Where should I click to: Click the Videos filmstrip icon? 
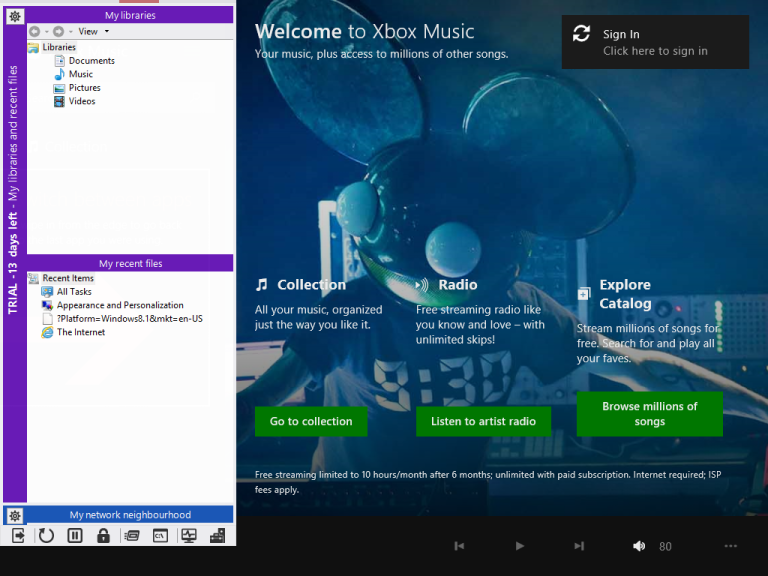(59, 101)
